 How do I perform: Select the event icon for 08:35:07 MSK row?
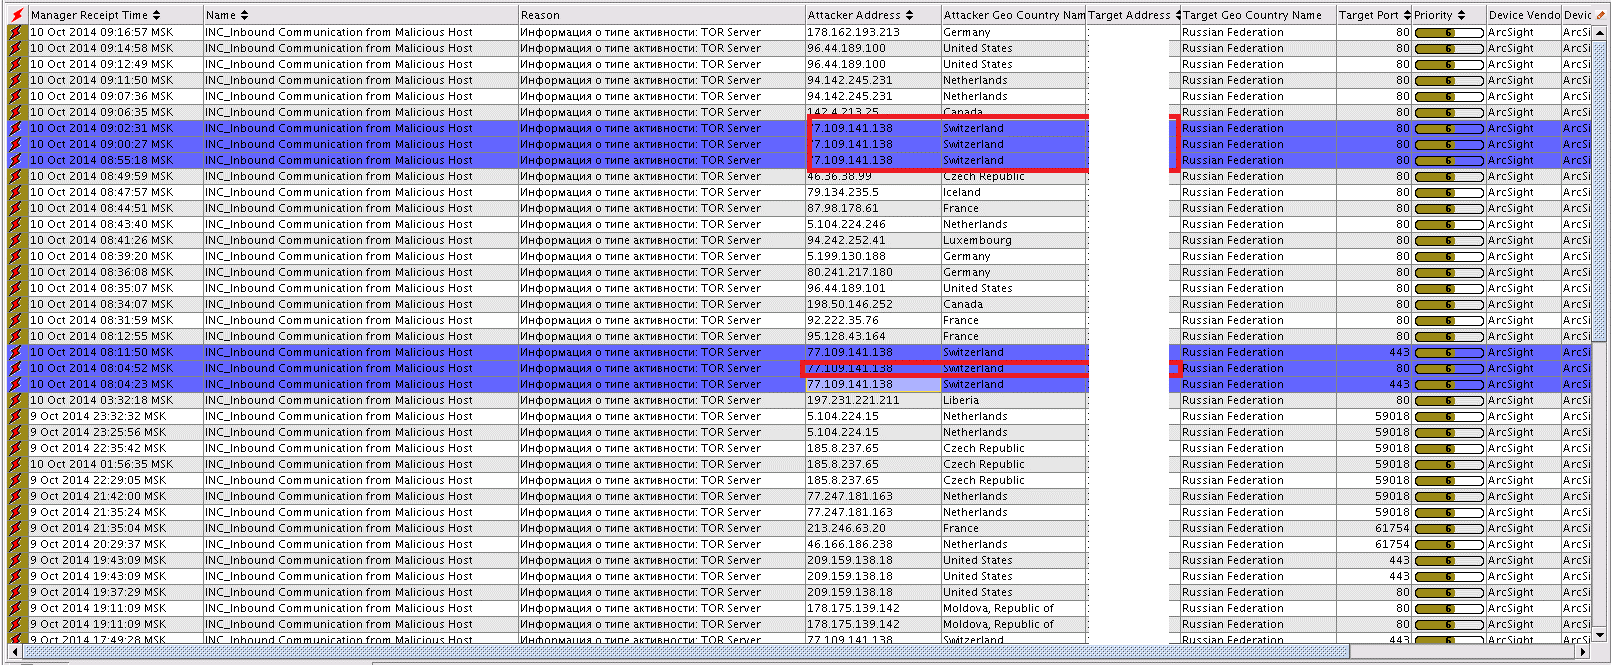pos(15,288)
